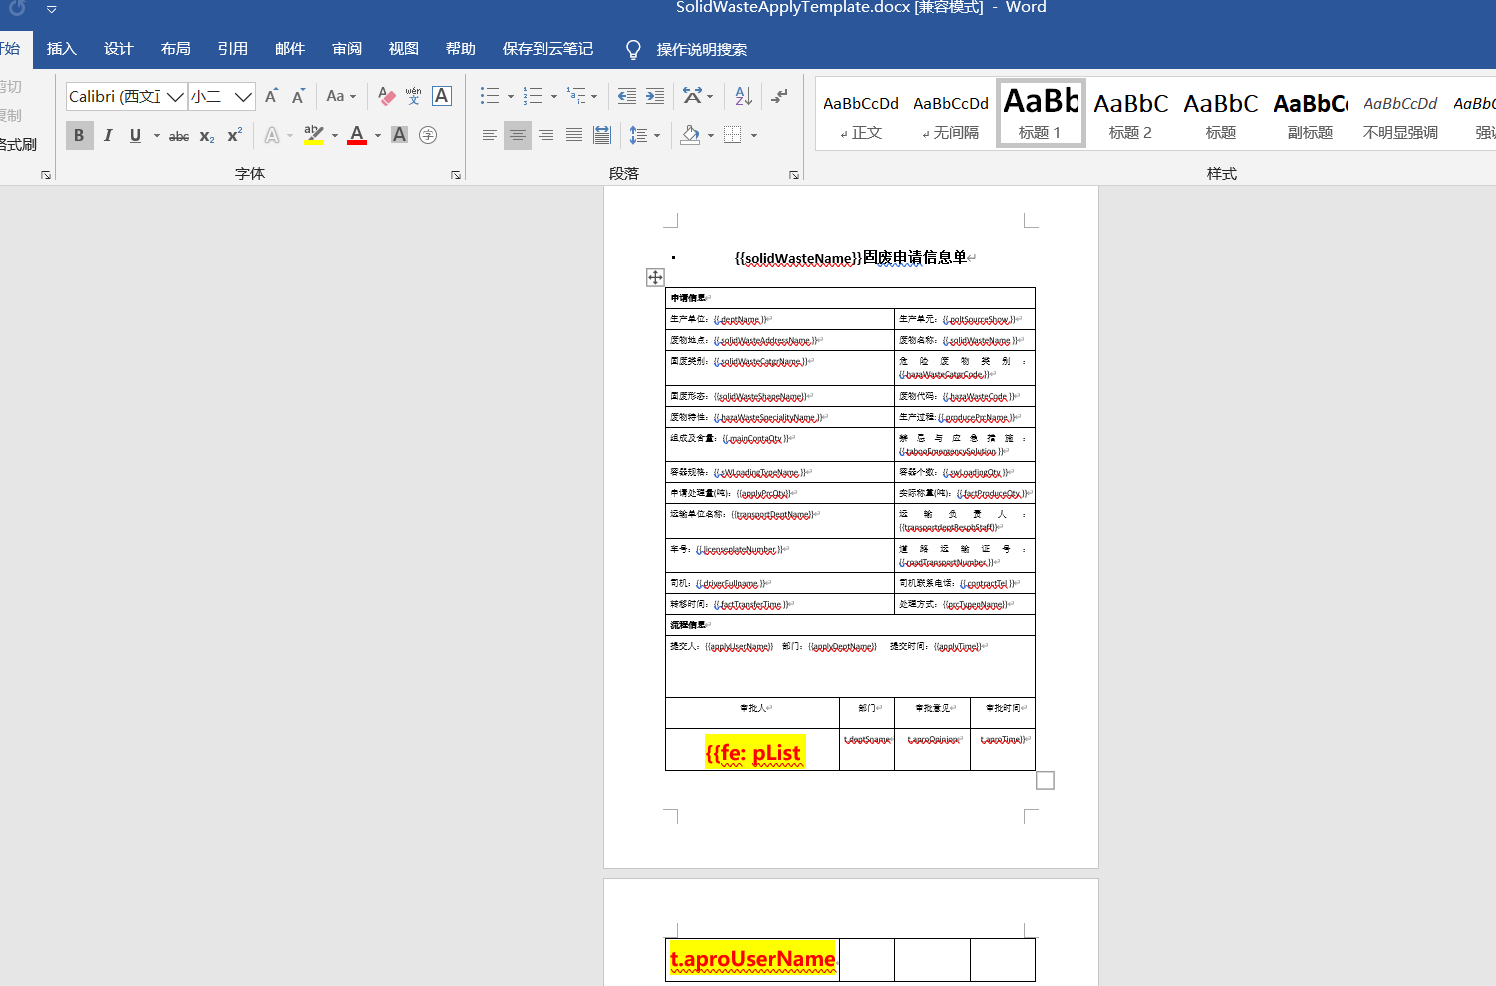Image resolution: width=1496 pixels, height=986 pixels.
Task: Toggle center alignment
Action: (x=518, y=135)
